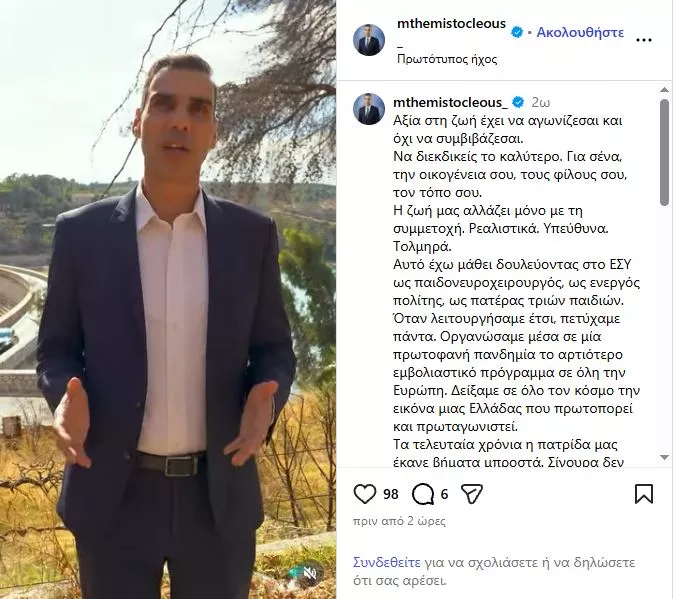Click the 6 comments count
673x599 pixels.
[444, 494]
